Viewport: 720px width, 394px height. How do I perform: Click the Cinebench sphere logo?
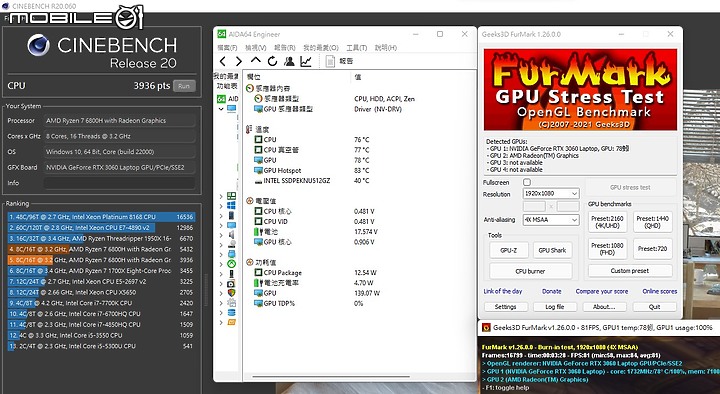(38, 45)
